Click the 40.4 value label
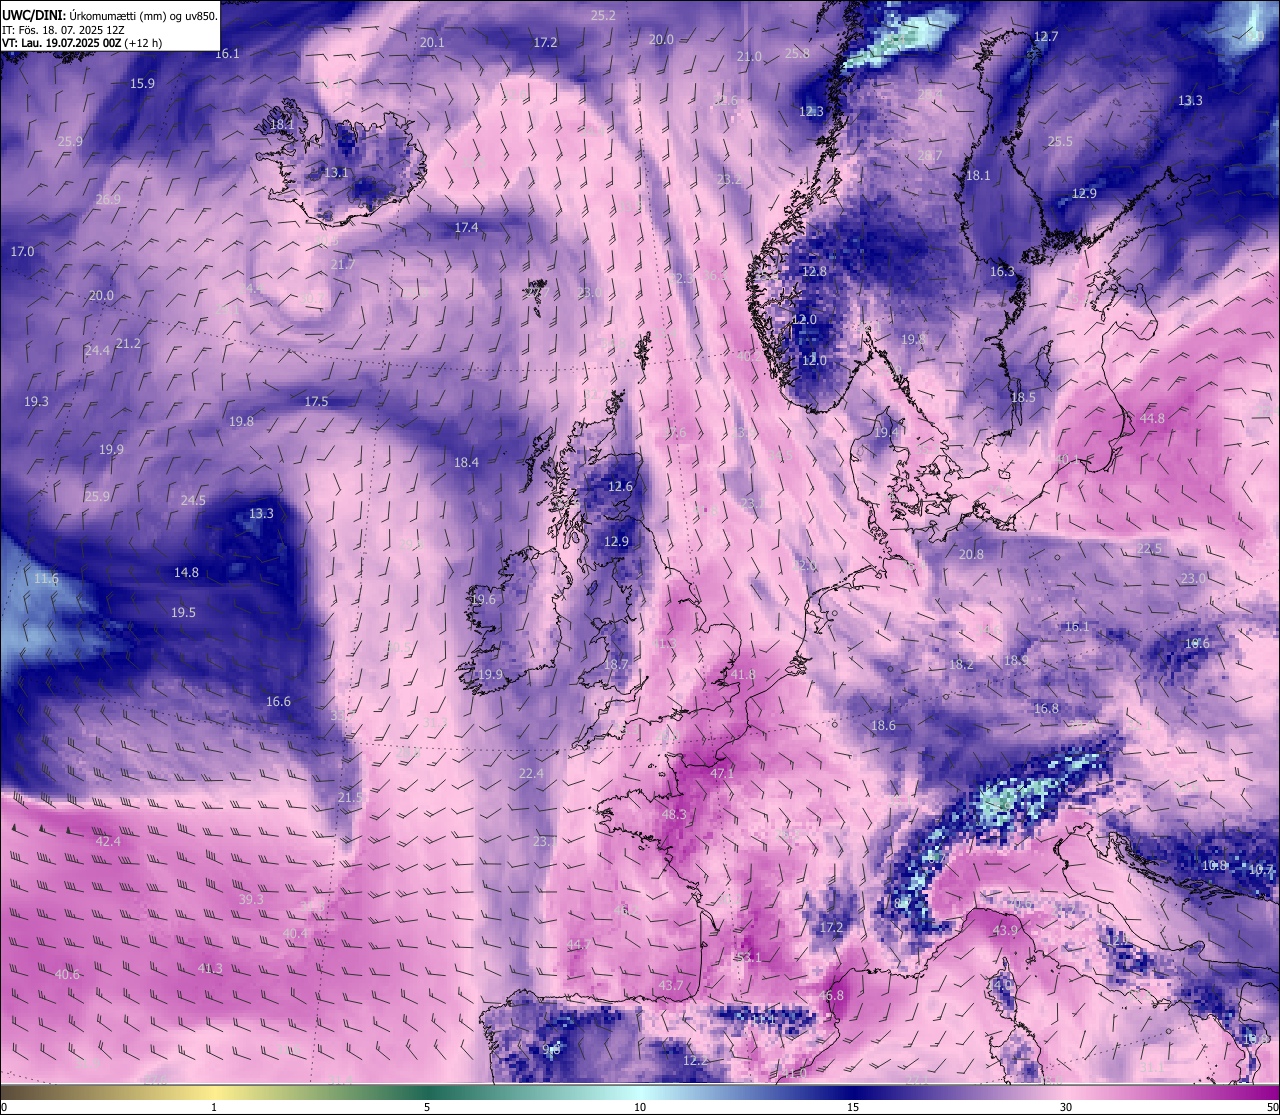This screenshot has height=1115, width=1280. tap(295, 934)
